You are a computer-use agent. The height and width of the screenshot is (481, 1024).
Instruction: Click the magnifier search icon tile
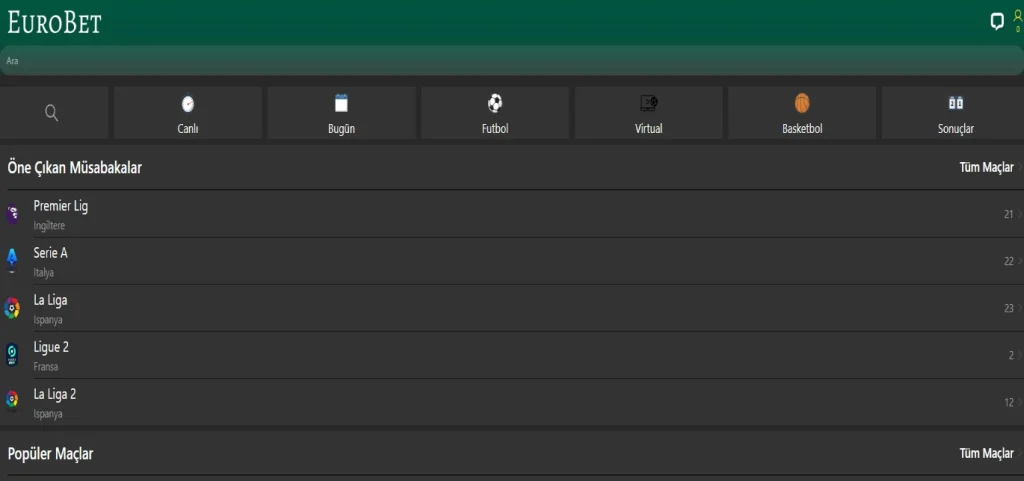click(x=53, y=112)
